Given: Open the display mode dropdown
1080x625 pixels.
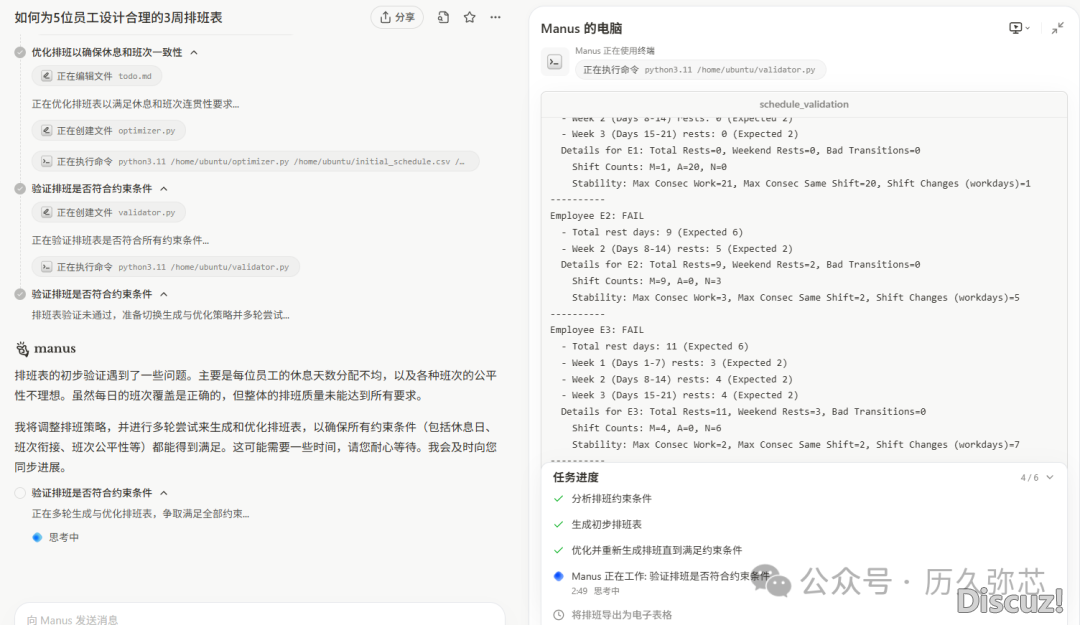Looking at the screenshot, I should (x=1019, y=28).
